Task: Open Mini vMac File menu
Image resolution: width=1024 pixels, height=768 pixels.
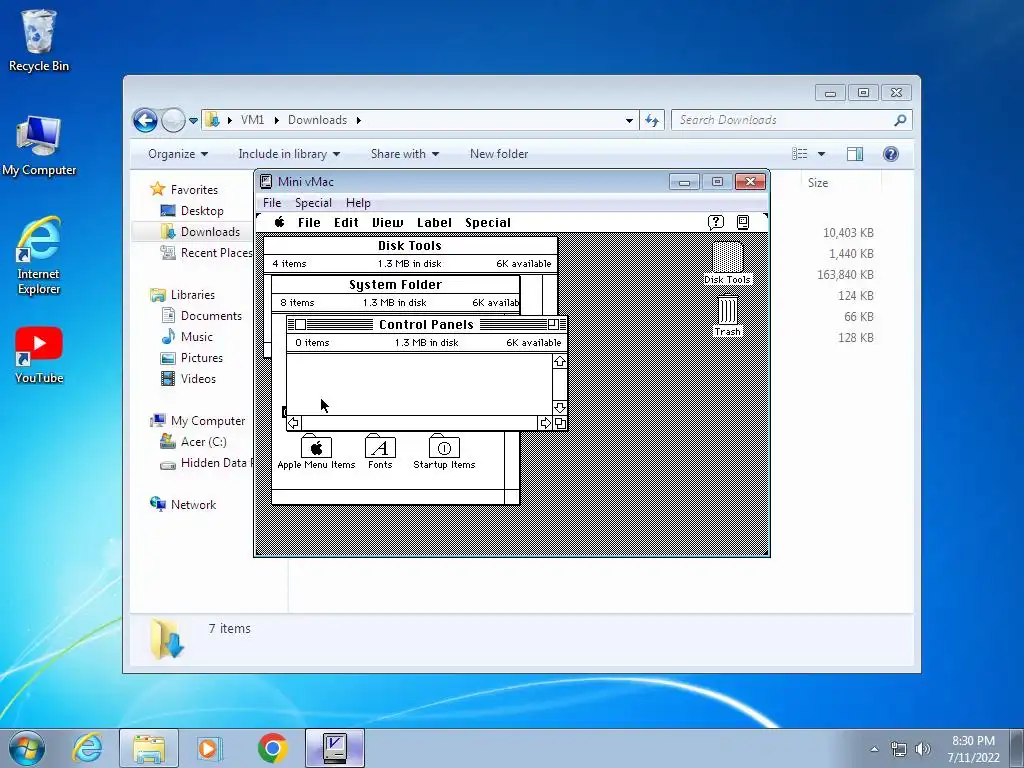Action: tap(272, 202)
